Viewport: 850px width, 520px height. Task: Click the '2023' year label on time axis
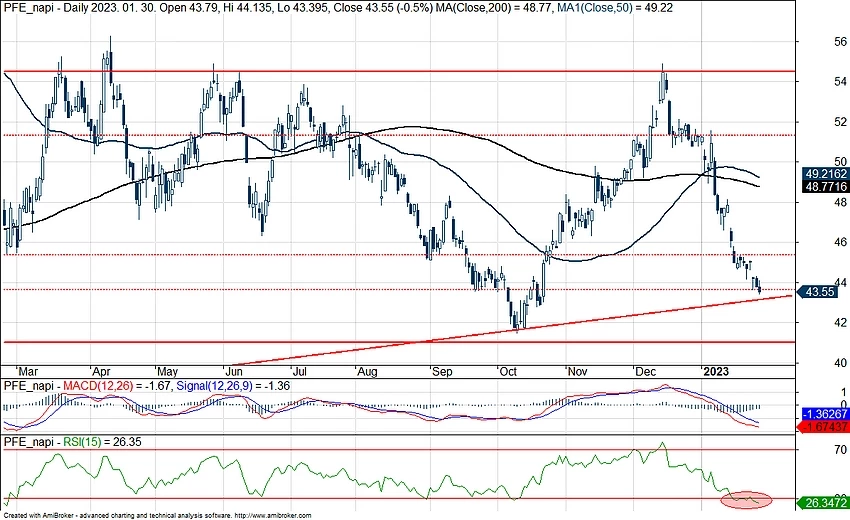click(716, 372)
